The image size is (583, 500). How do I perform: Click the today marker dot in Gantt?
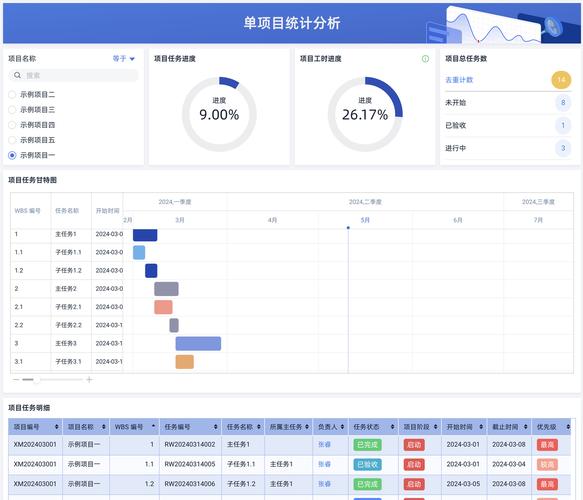pyautogui.click(x=348, y=228)
